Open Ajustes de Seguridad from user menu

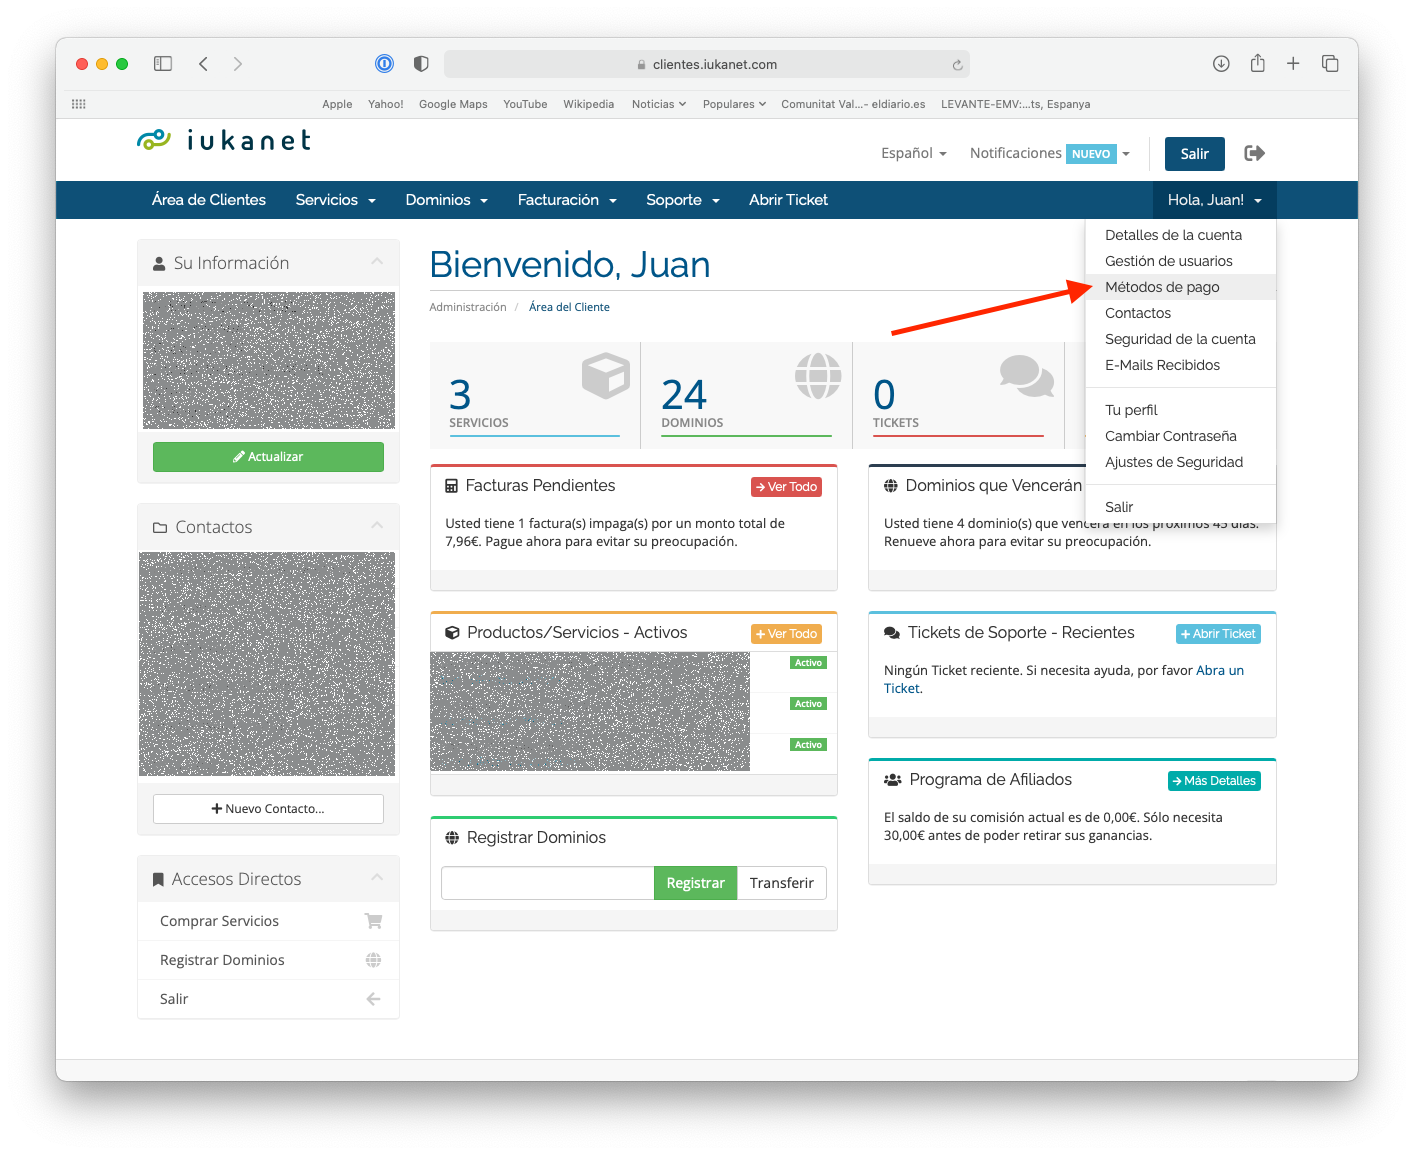coord(1180,462)
